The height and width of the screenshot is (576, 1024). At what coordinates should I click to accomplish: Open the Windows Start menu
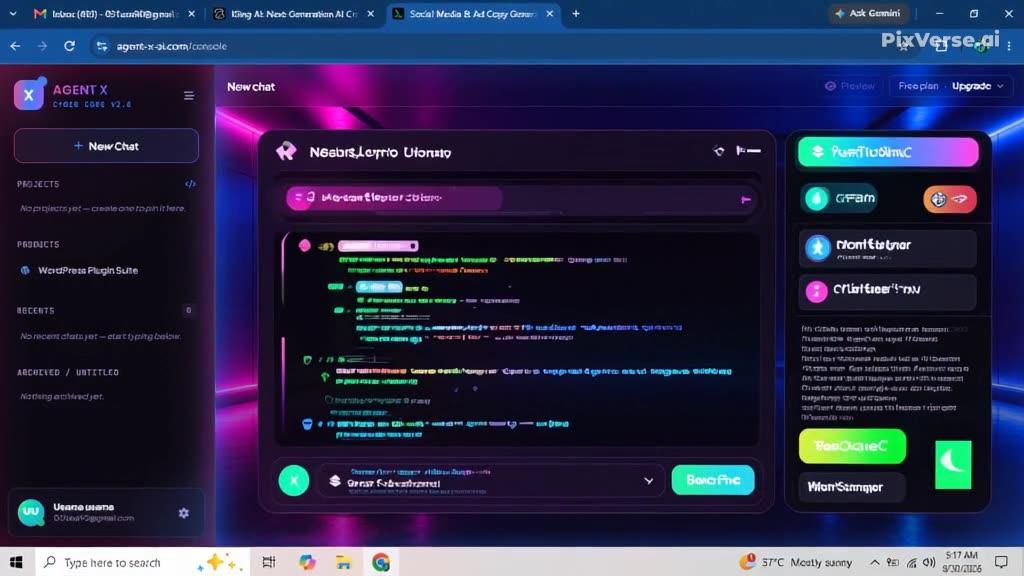coord(16,562)
